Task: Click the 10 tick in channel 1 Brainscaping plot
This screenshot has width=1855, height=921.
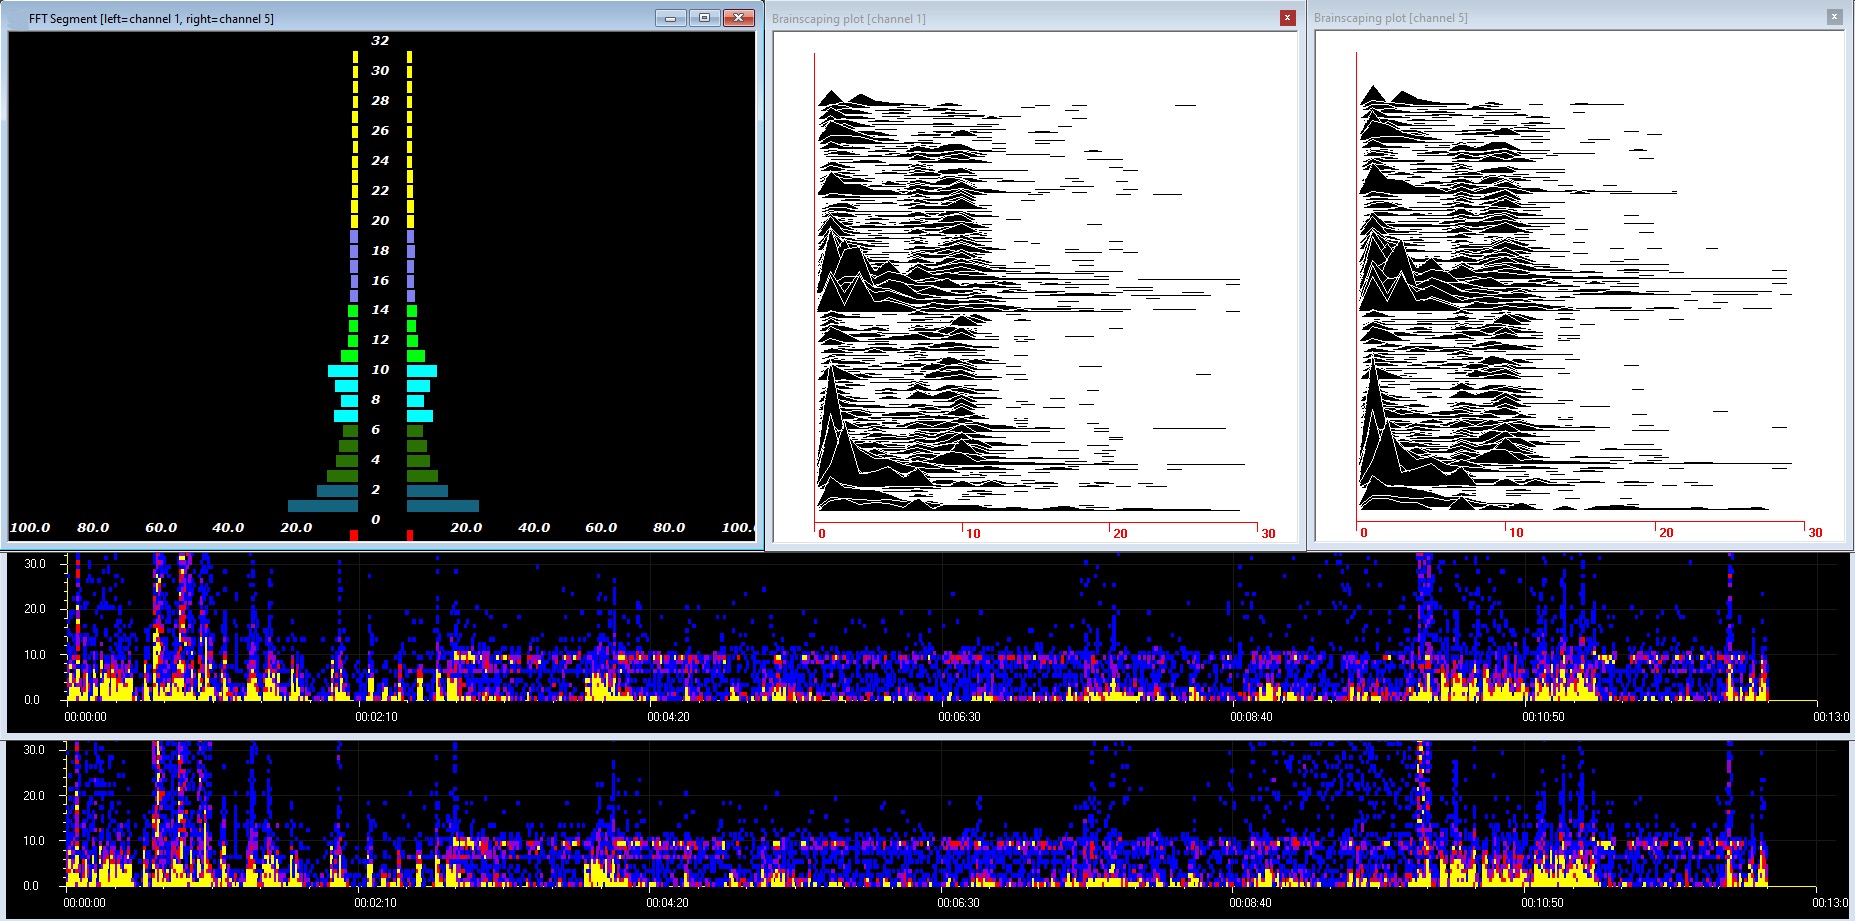Action: 973,533
